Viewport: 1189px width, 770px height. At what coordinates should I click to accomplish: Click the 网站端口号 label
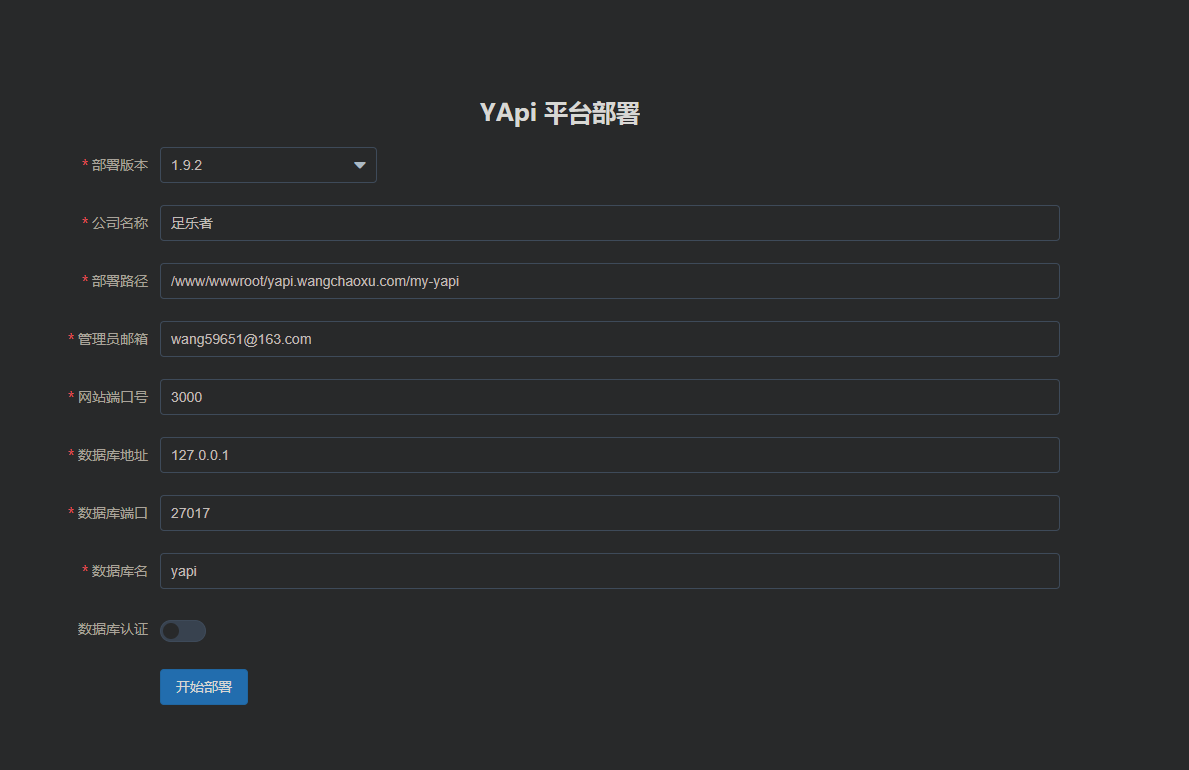pyautogui.click(x=113, y=397)
